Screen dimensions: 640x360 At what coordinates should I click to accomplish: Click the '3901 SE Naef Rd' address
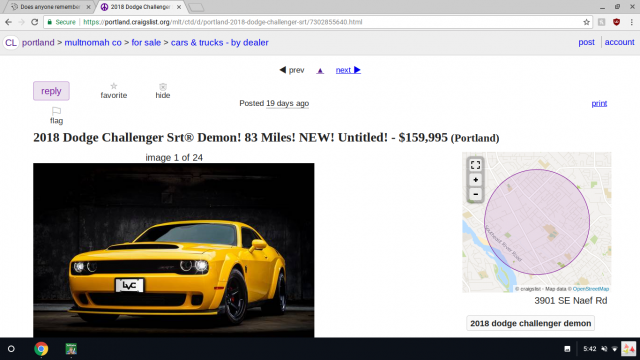click(x=571, y=301)
